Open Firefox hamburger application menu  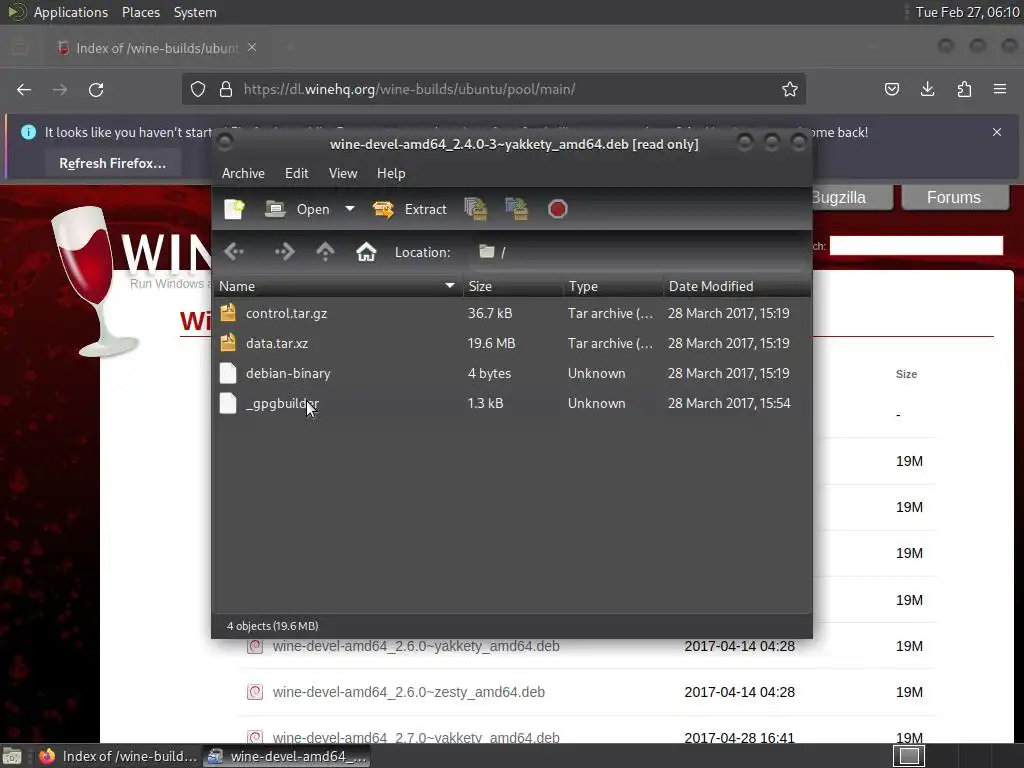tap(1000, 89)
